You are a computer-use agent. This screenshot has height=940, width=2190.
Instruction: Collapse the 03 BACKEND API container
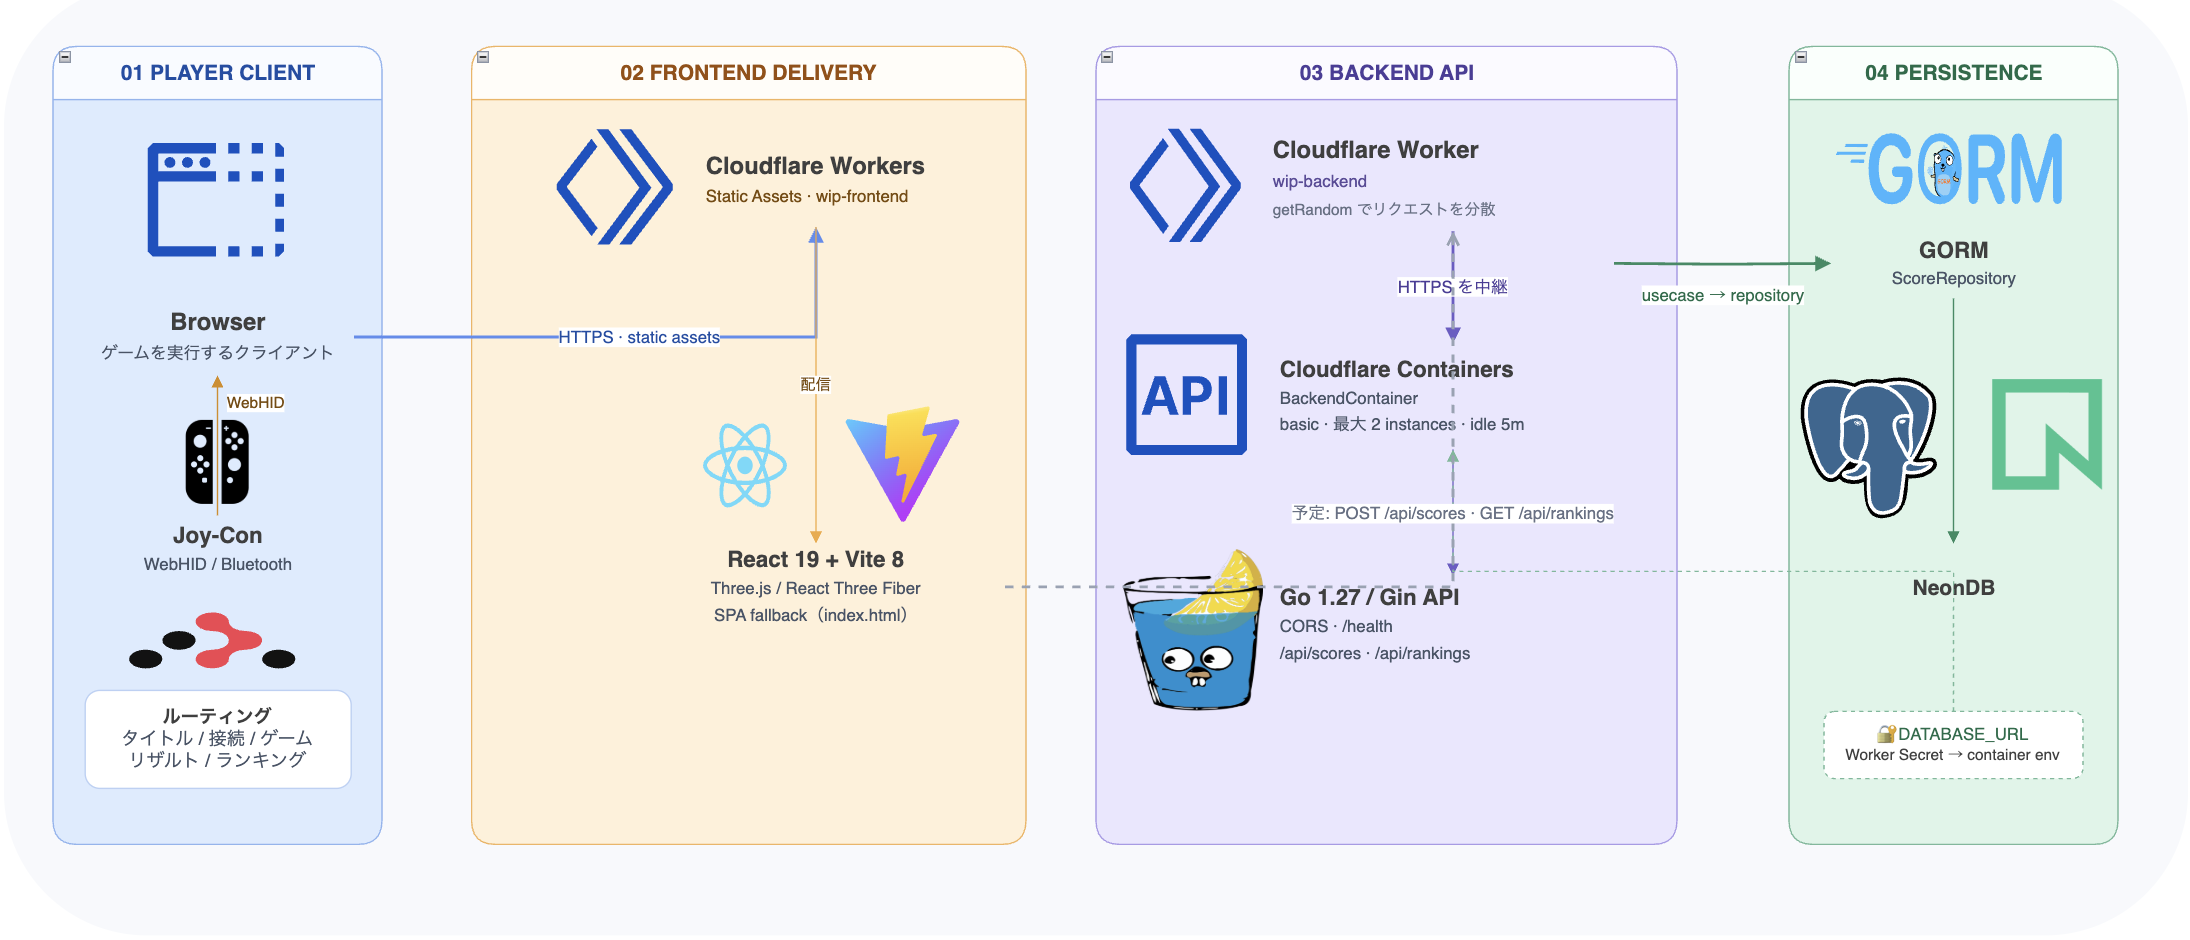click(x=1107, y=57)
